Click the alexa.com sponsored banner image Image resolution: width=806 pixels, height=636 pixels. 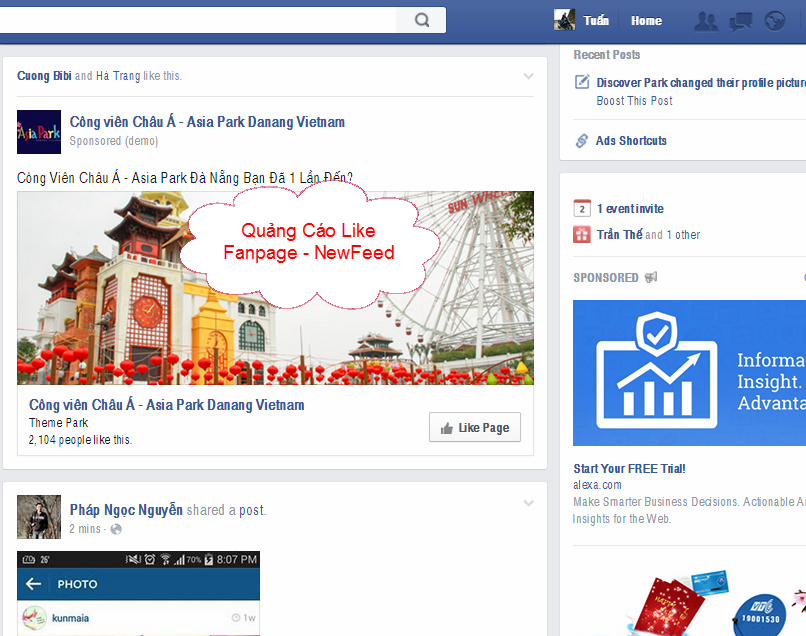click(x=689, y=373)
